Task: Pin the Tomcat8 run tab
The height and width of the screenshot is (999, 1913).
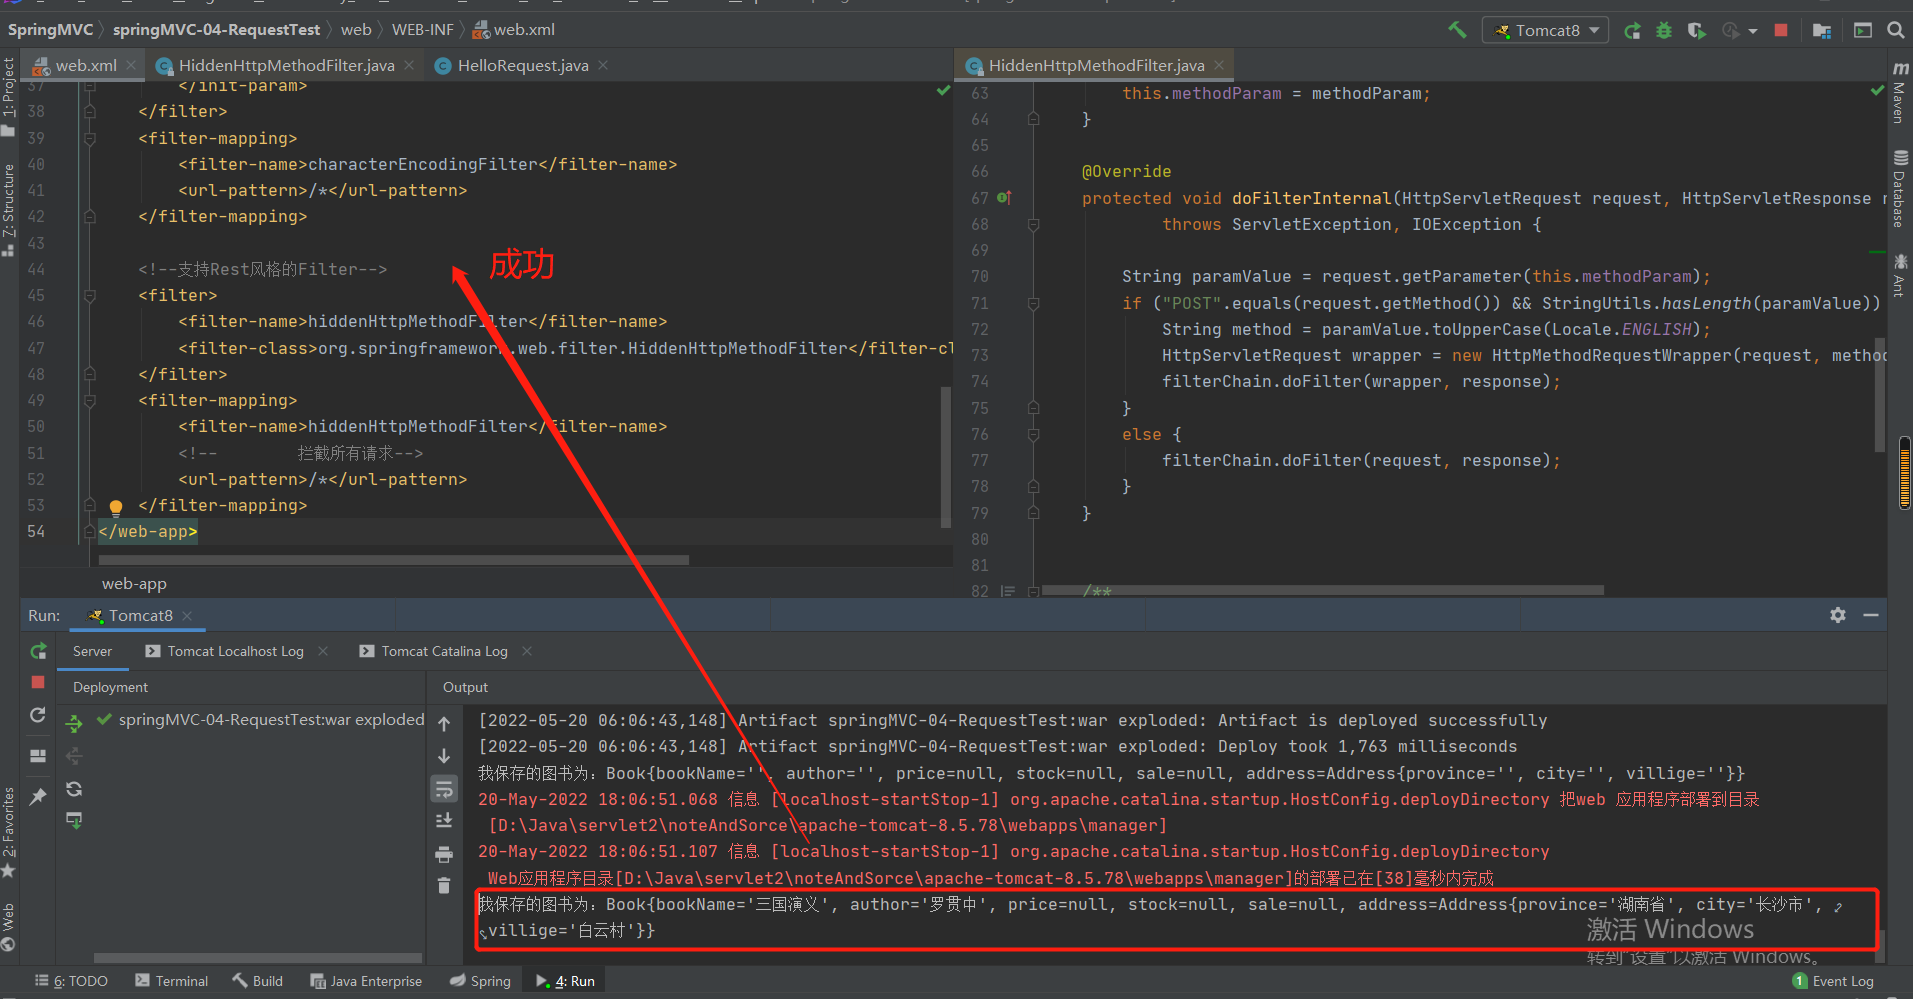Action: click(38, 796)
